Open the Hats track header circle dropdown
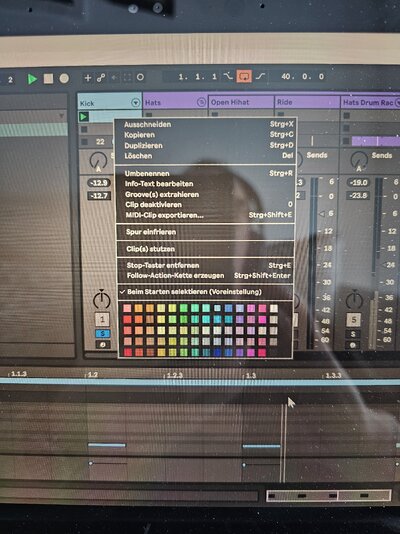Screen dimensions: 400x534 [x=202, y=102]
